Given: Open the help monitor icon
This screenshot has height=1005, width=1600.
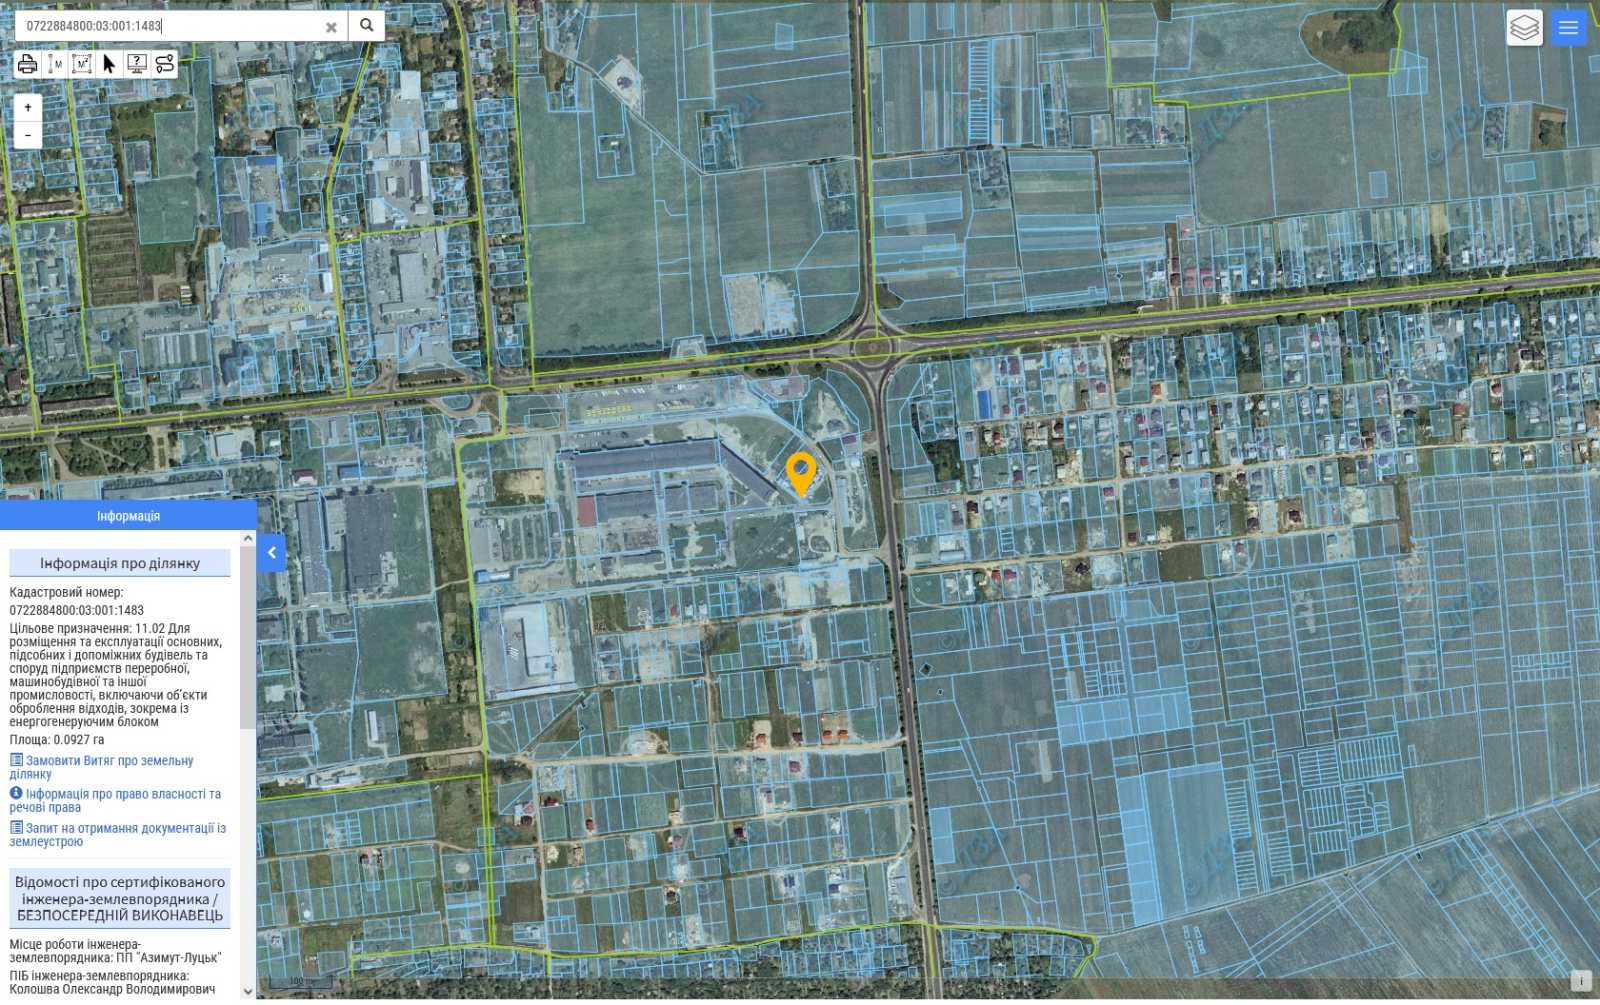Looking at the screenshot, I should point(137,64).
